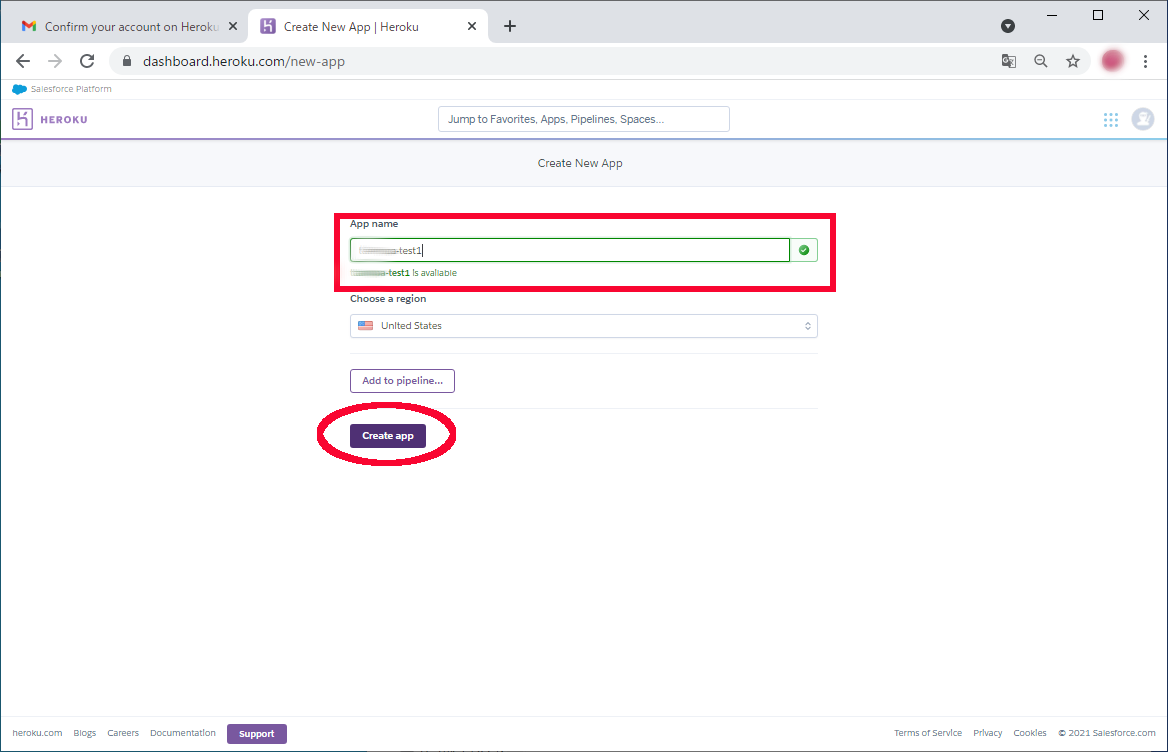
Task: Open the Documentation footer link
Action: click(182, 733)
